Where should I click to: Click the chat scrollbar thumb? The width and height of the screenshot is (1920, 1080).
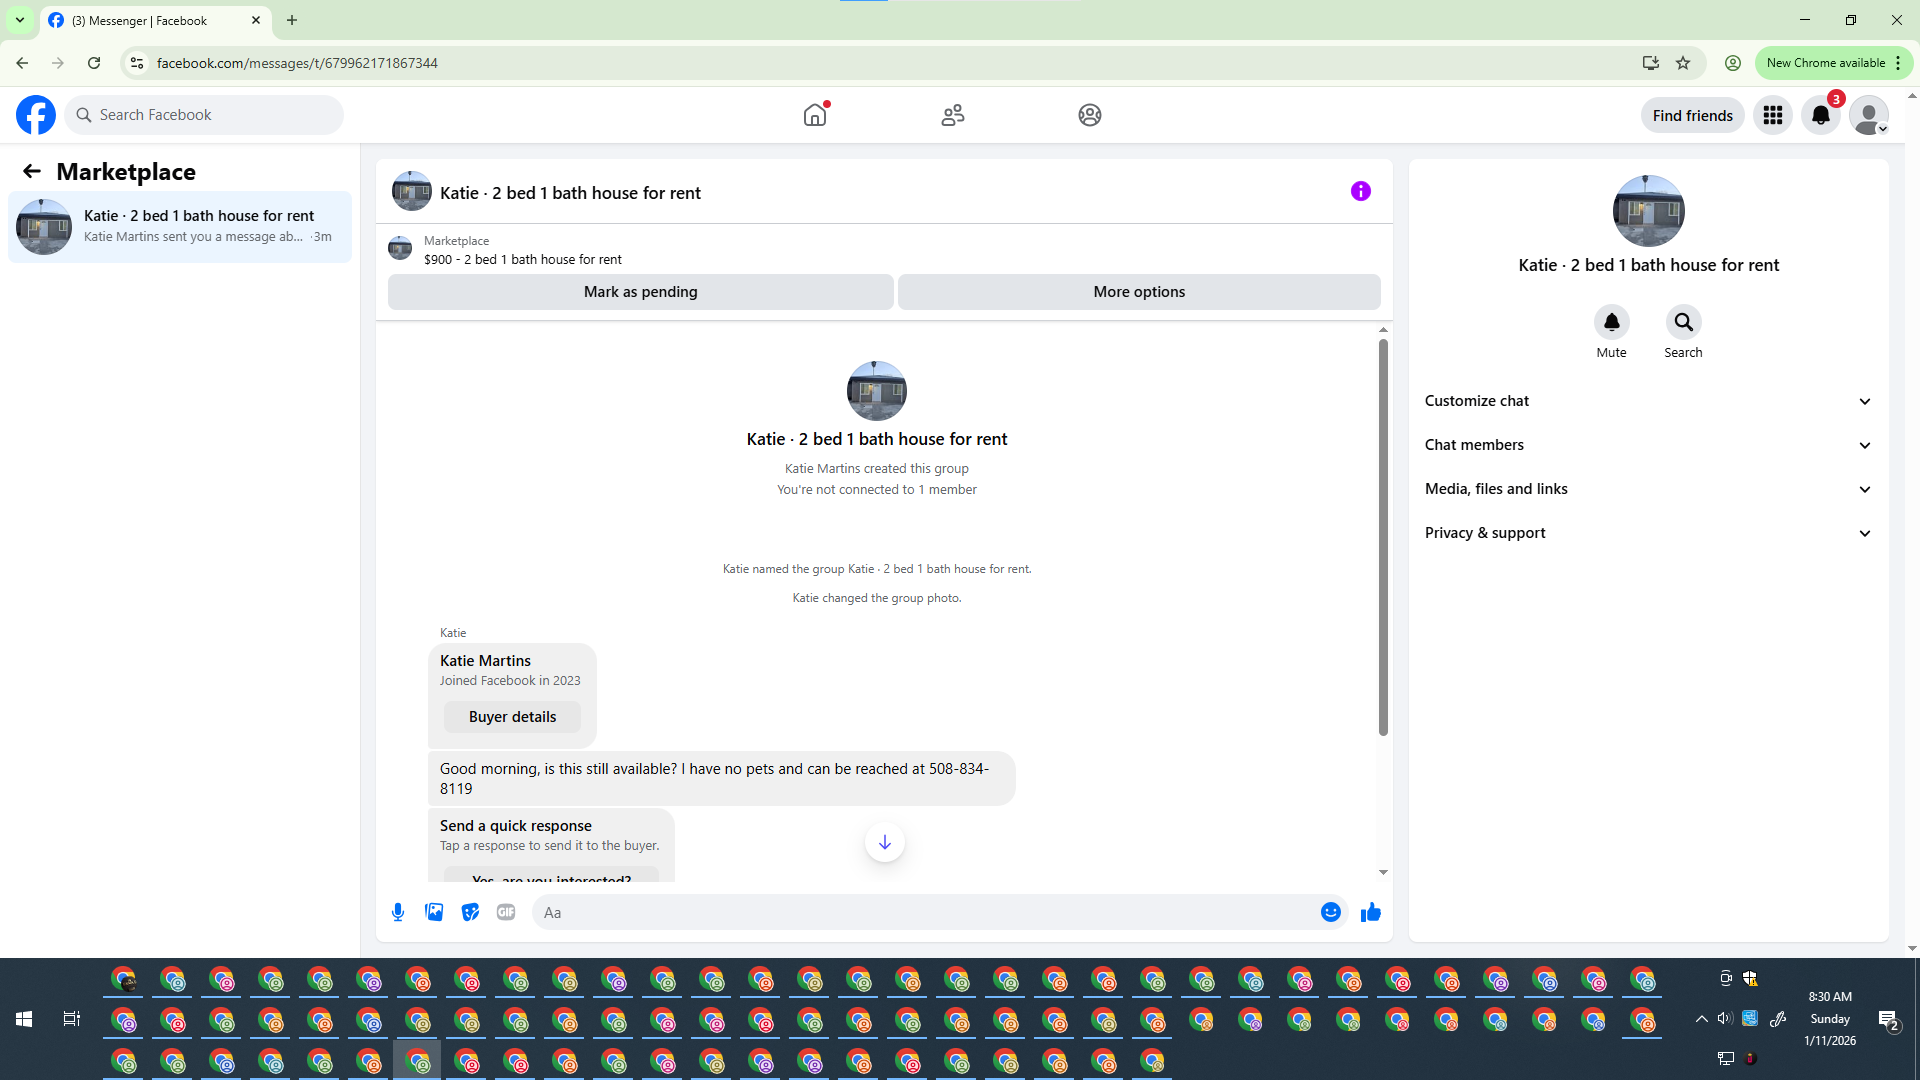1383,538
